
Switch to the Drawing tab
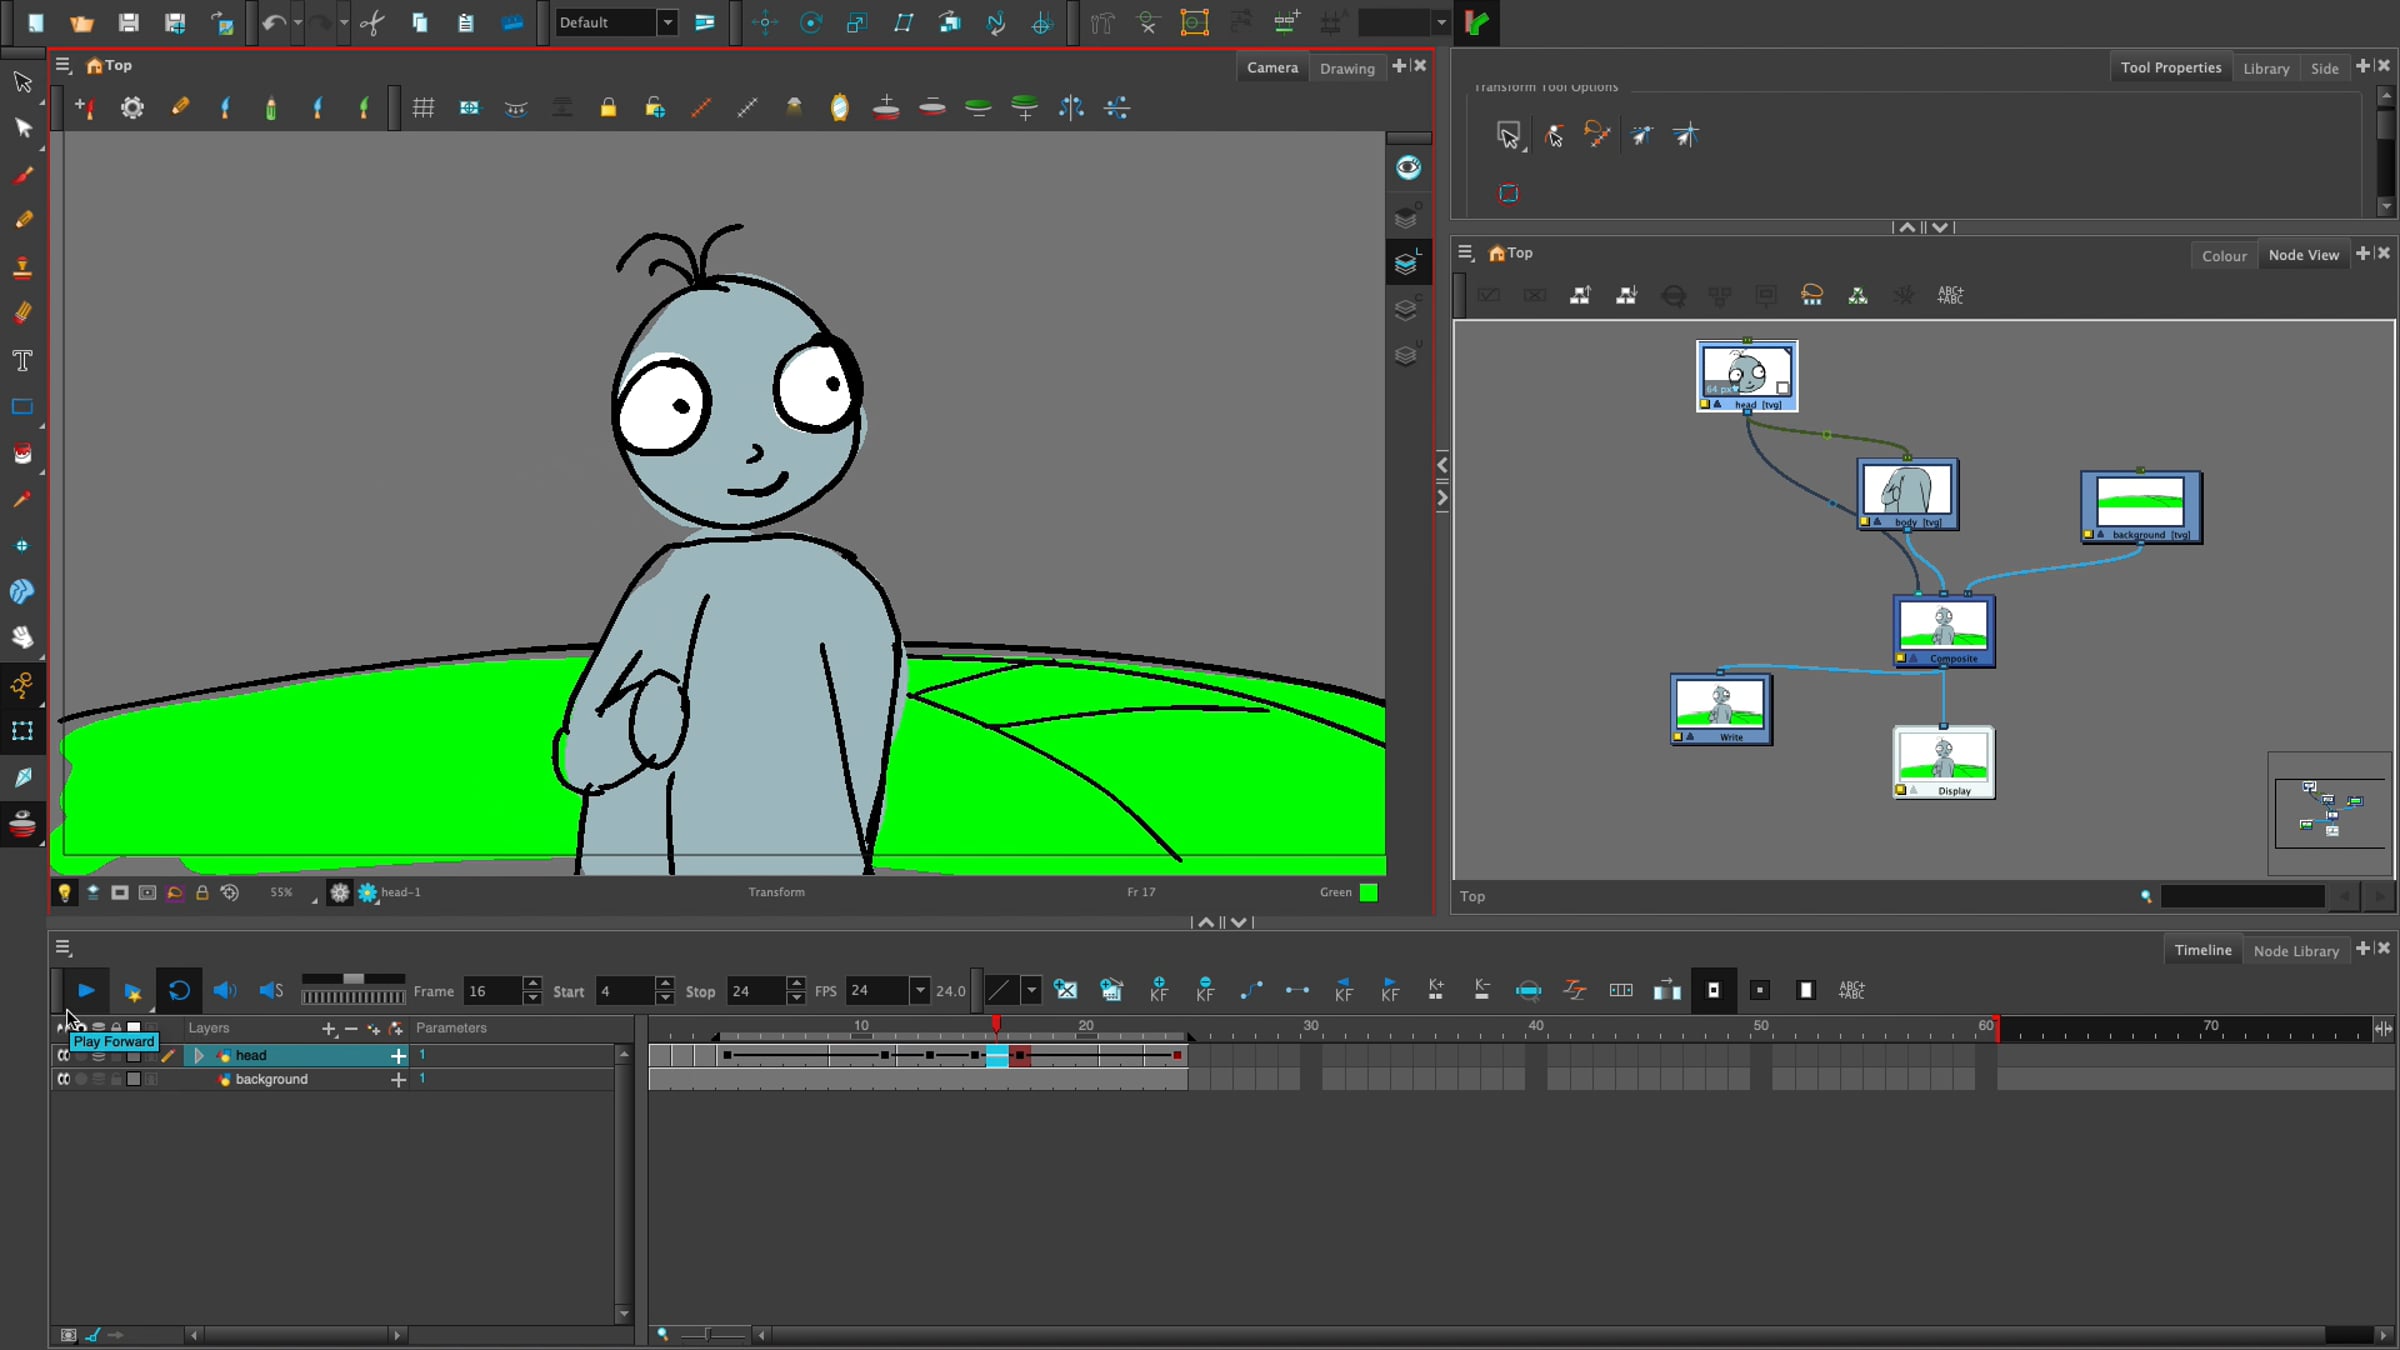1346,68
